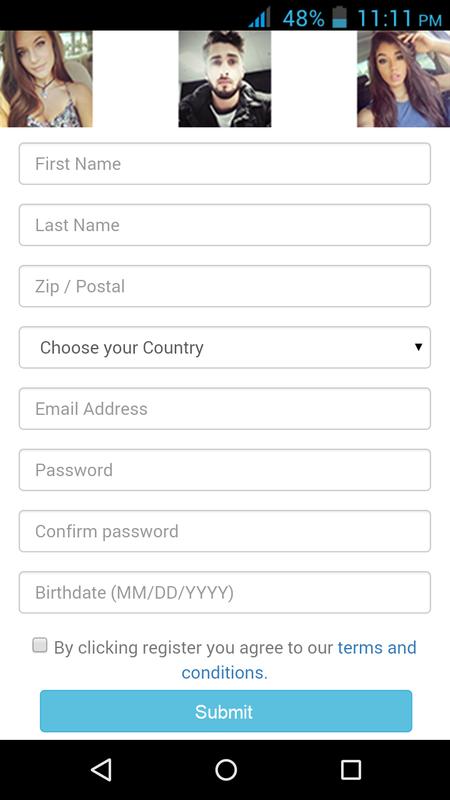Image resolution: width=450 pixels, height=800 pixels.
Task: Open the Choose your Country dropdown
Action: pyautogui.click(x=225, y=347)
